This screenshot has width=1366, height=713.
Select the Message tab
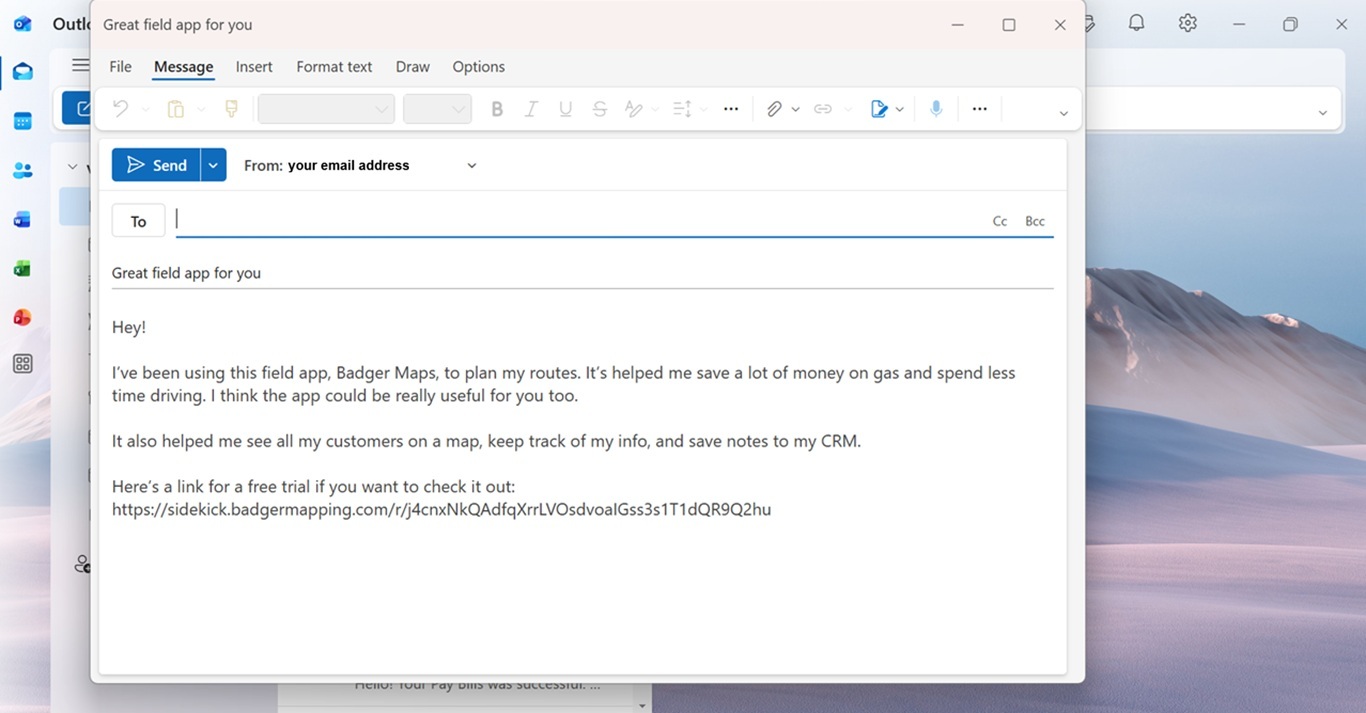pos(183,66)
